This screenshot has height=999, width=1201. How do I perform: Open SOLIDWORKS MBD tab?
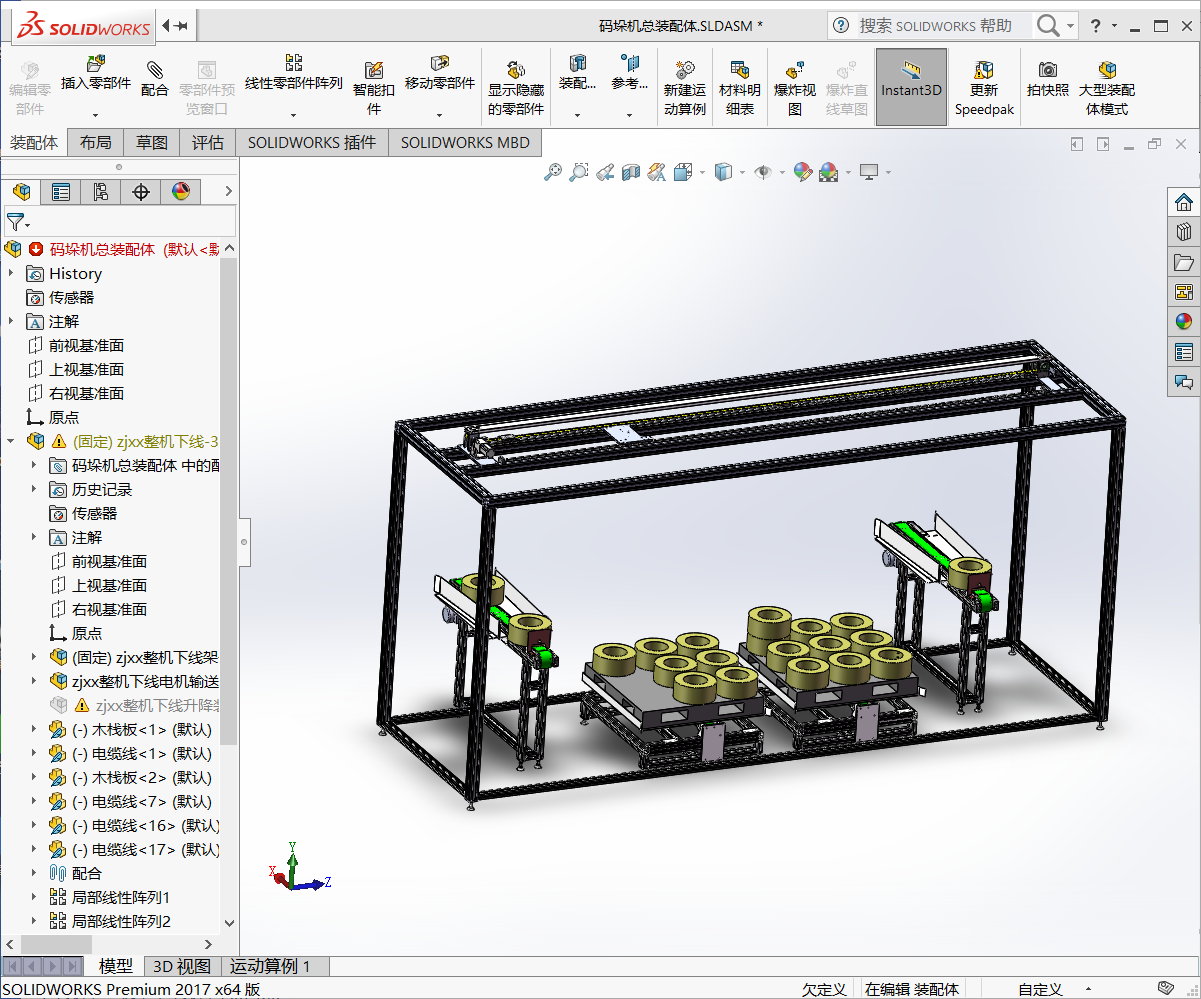pyautogui.click(x=465, y=143)
